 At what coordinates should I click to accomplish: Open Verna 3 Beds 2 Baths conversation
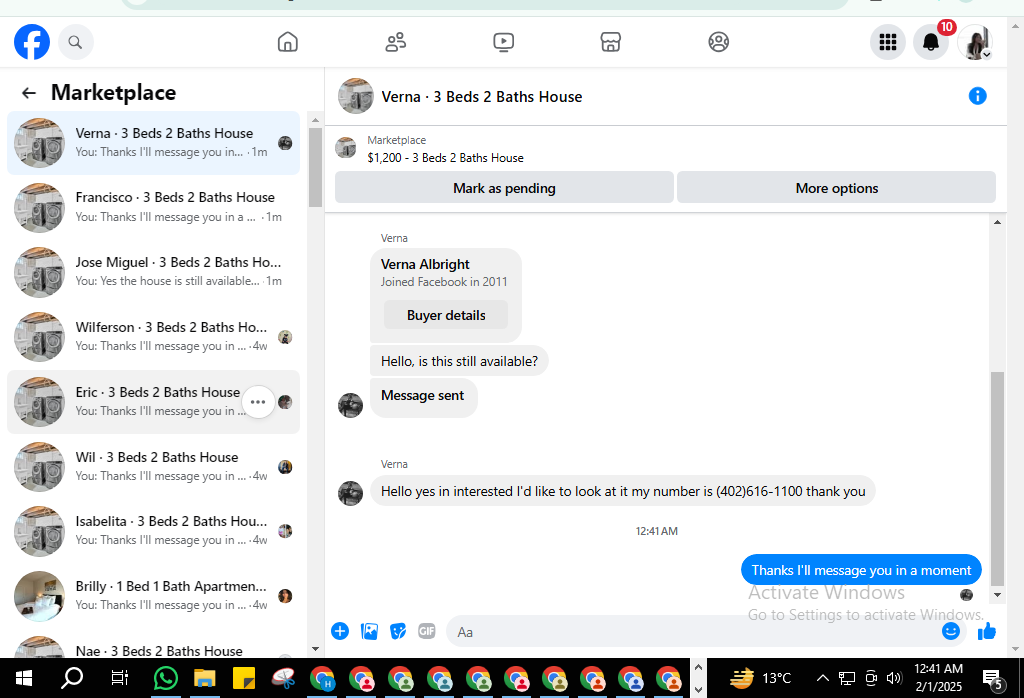tap(153, 143)
